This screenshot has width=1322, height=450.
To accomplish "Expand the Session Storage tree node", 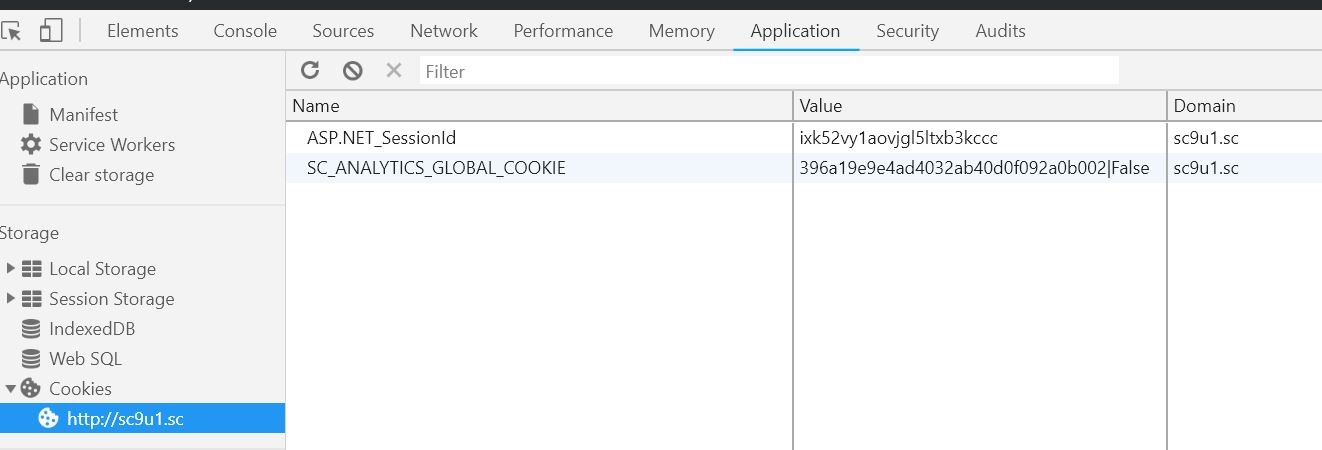I will 11,298.
